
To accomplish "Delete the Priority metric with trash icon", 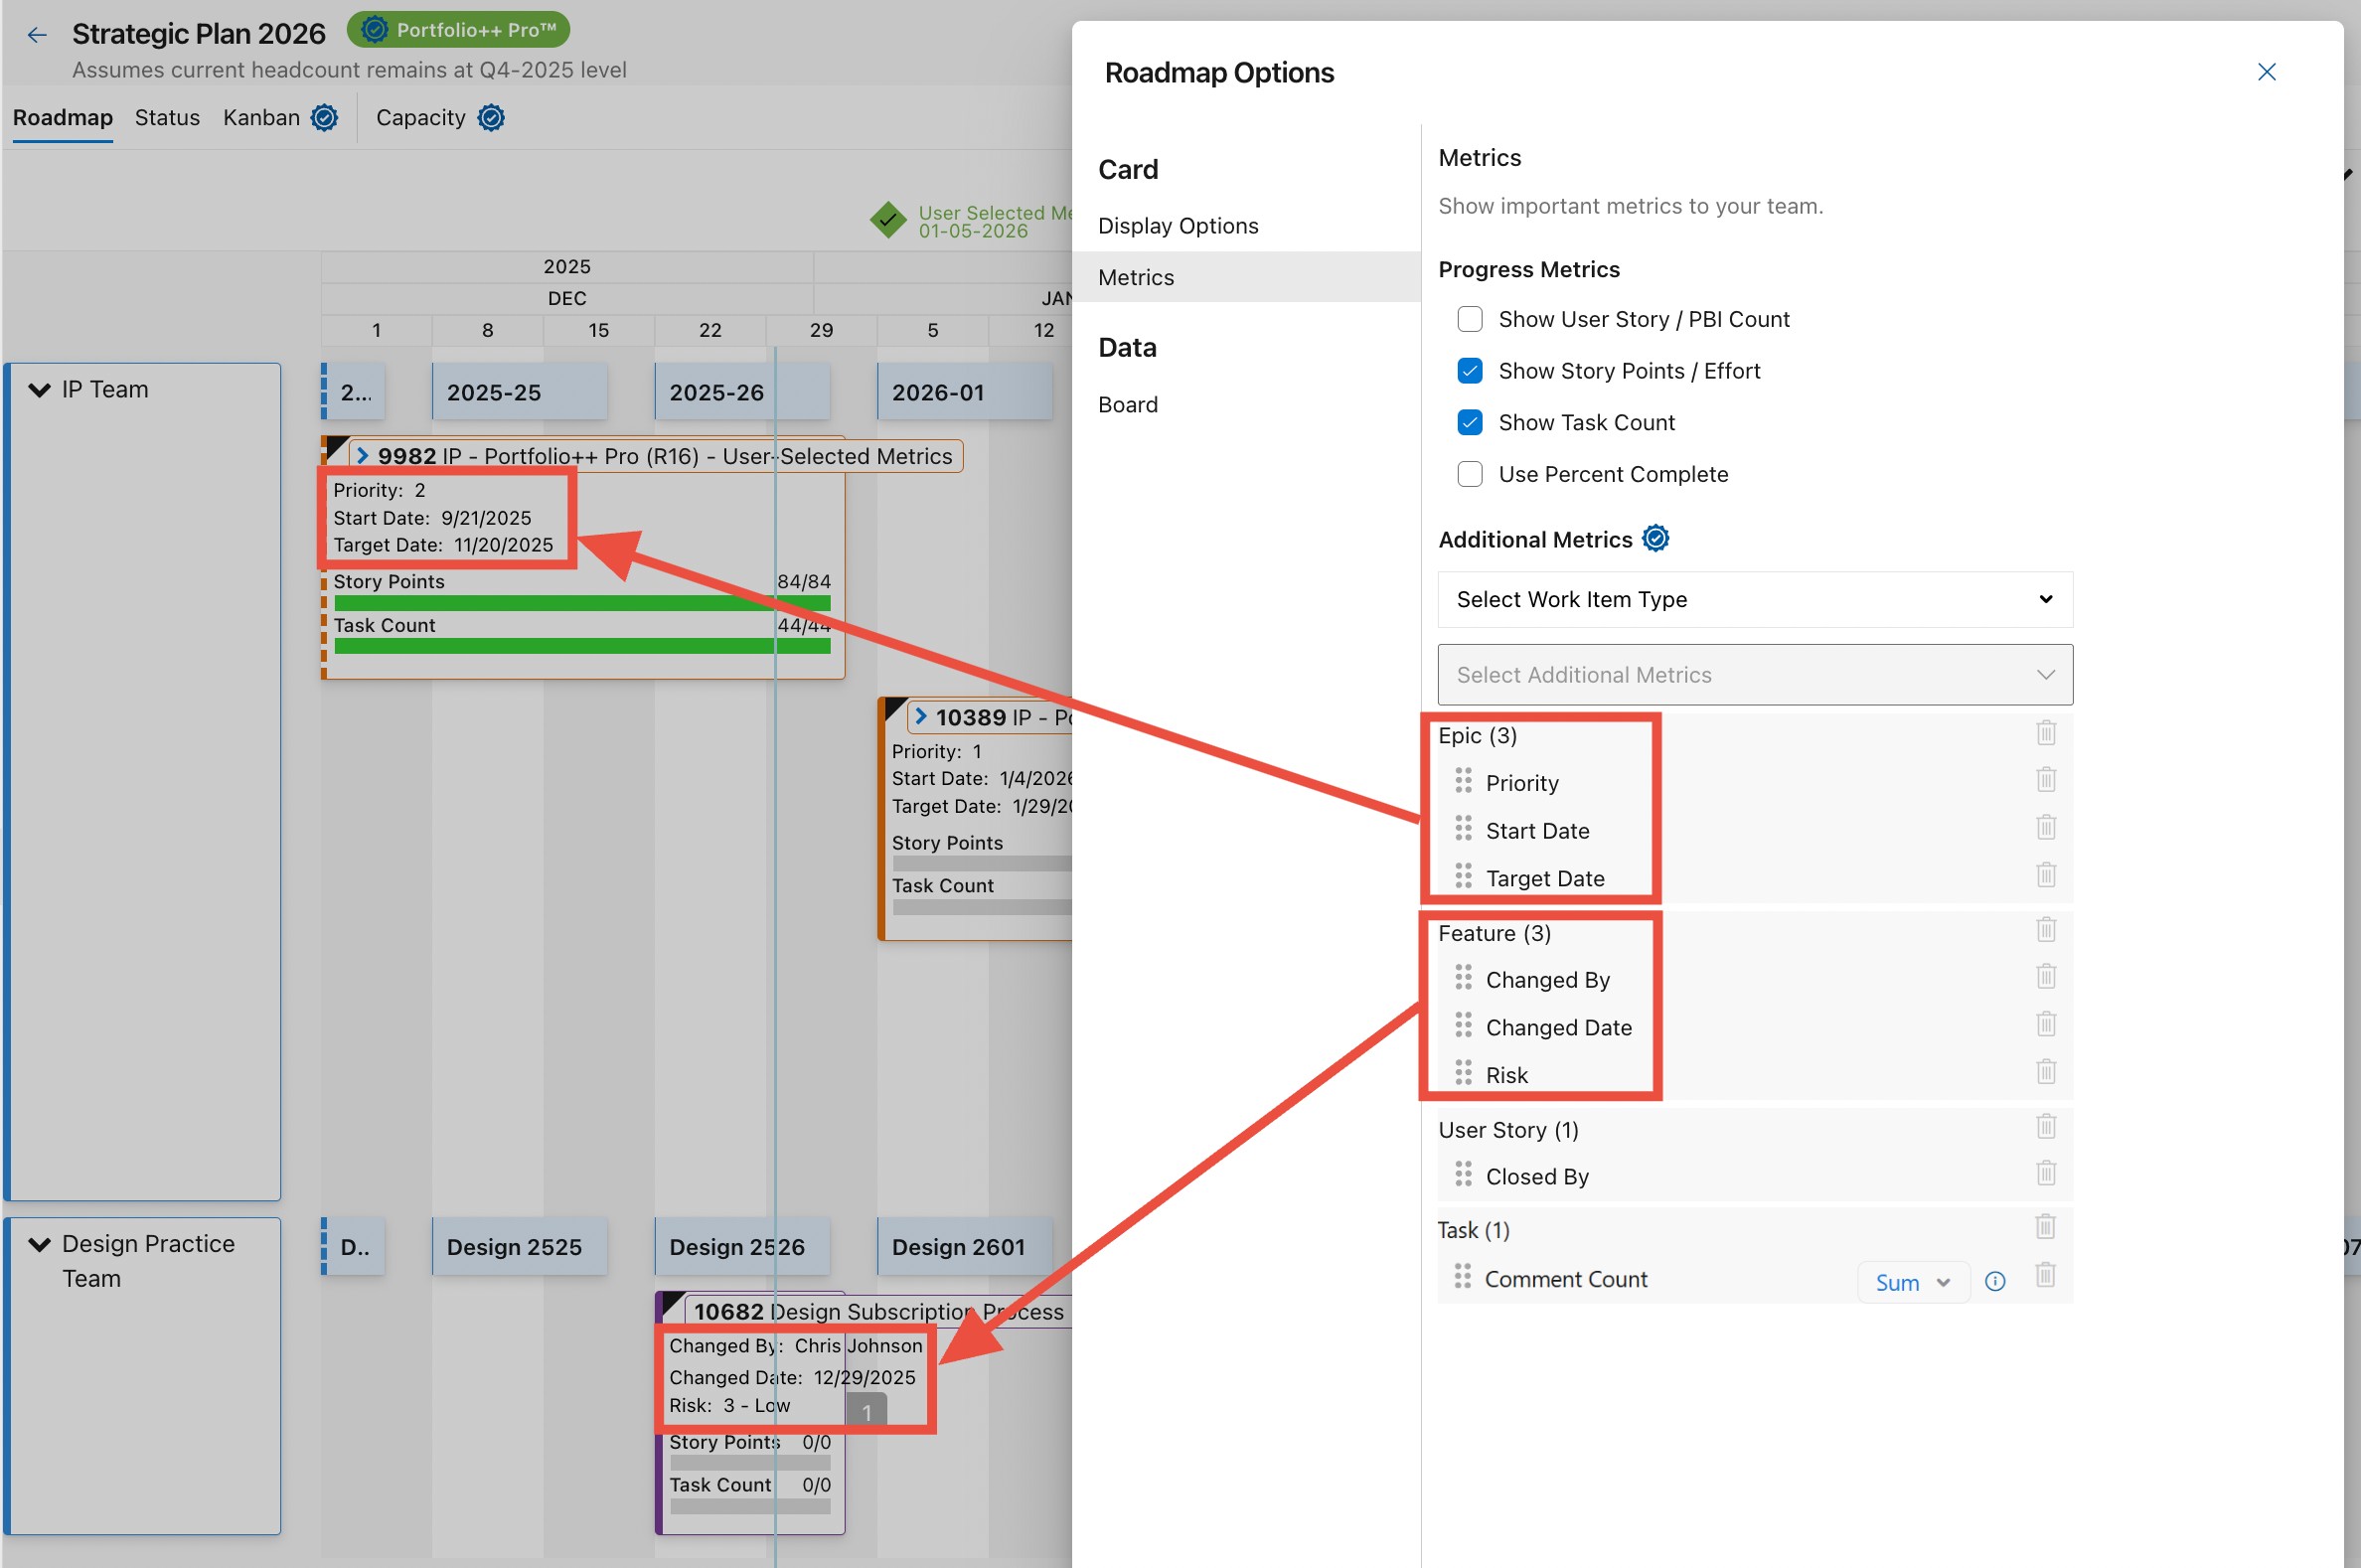I will click(x=2045, y=780).
